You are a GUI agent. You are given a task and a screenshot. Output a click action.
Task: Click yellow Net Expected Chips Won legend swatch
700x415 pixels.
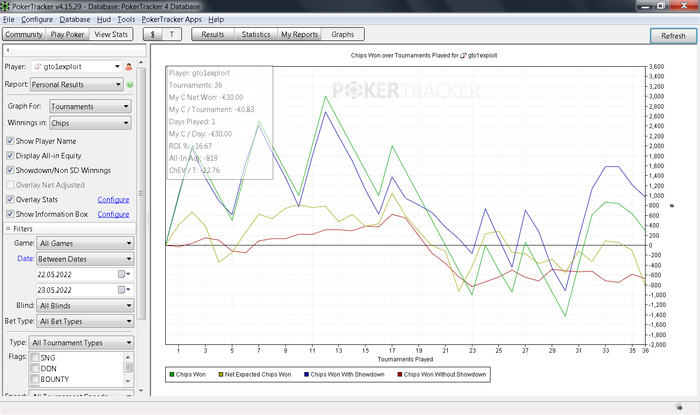221,374
